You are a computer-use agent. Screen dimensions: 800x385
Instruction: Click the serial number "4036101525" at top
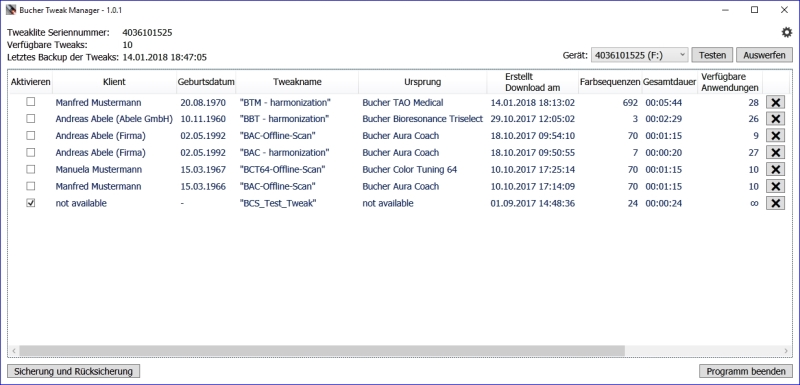(147, 33)
